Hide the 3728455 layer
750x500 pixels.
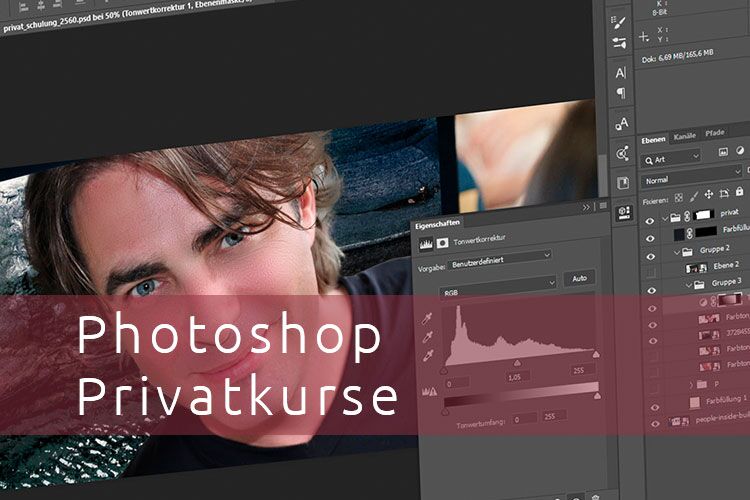point(653,341)
